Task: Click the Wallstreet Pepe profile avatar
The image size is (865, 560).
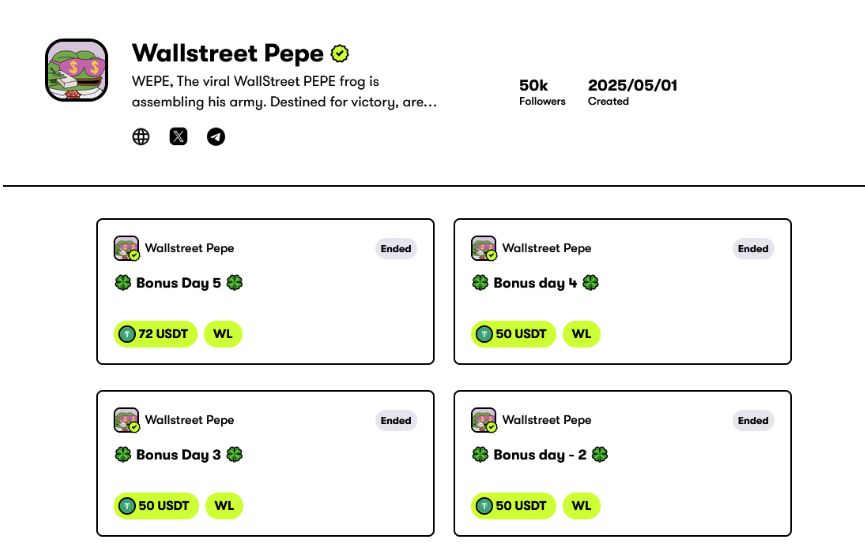Action: tap(77, 70)
